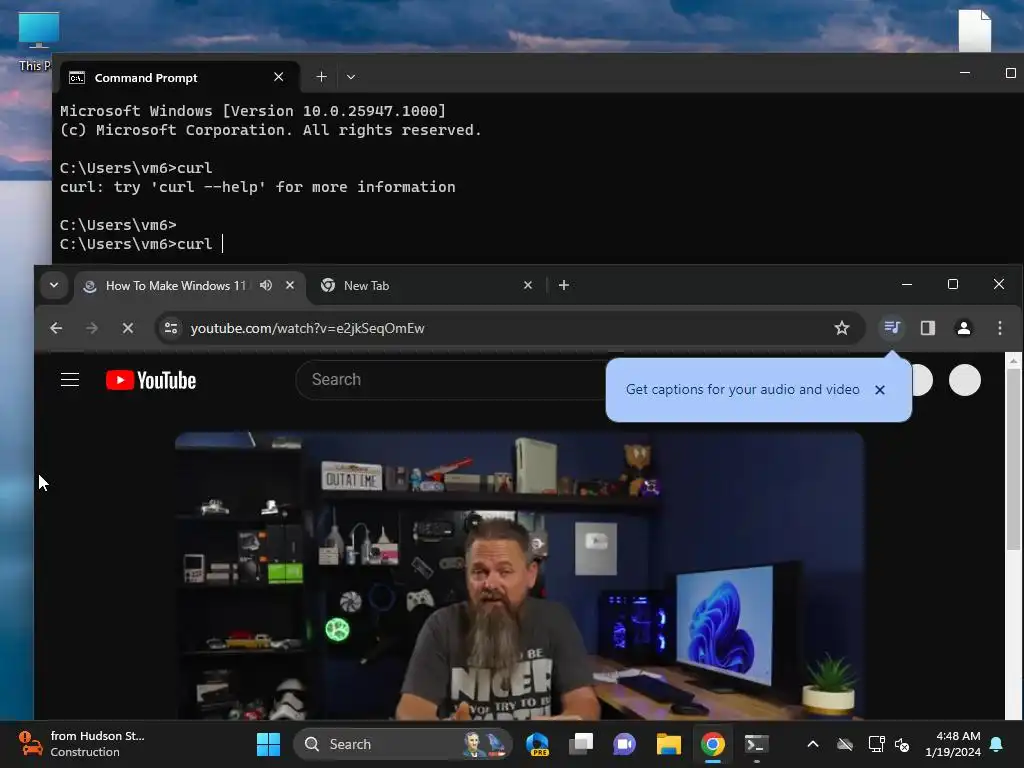1024x768 pixels.
Task: Show hidden system tray icons
Action: tap(813, 744)
